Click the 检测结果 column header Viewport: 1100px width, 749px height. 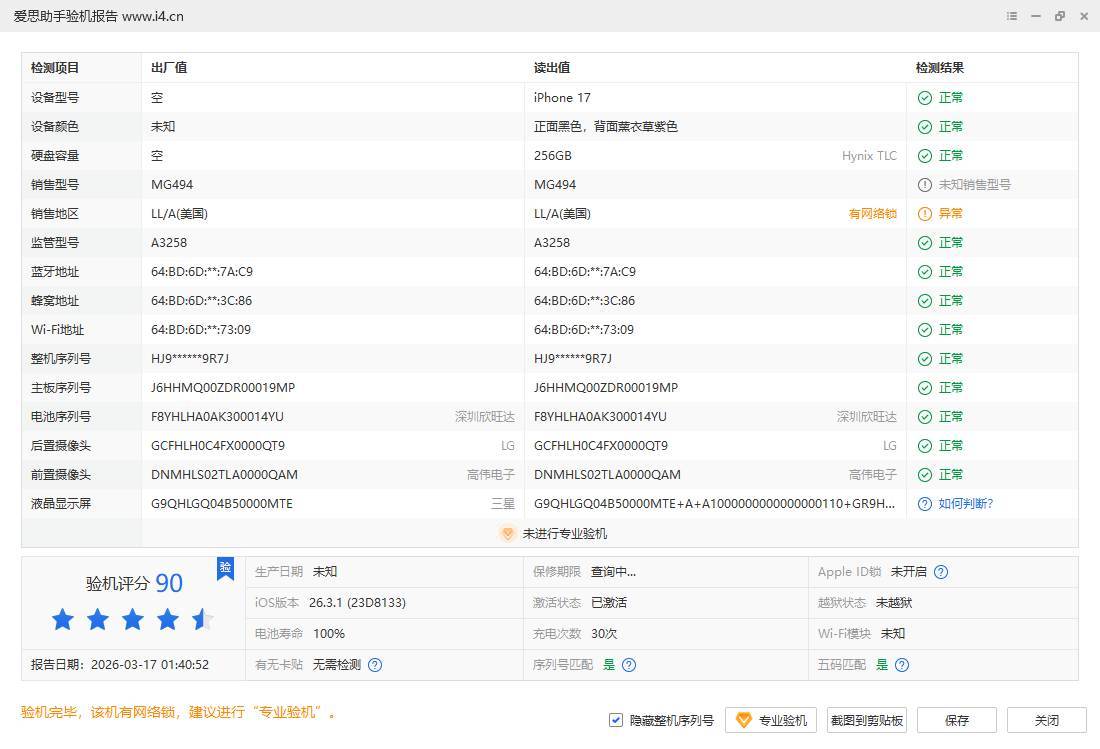[940, 68]
